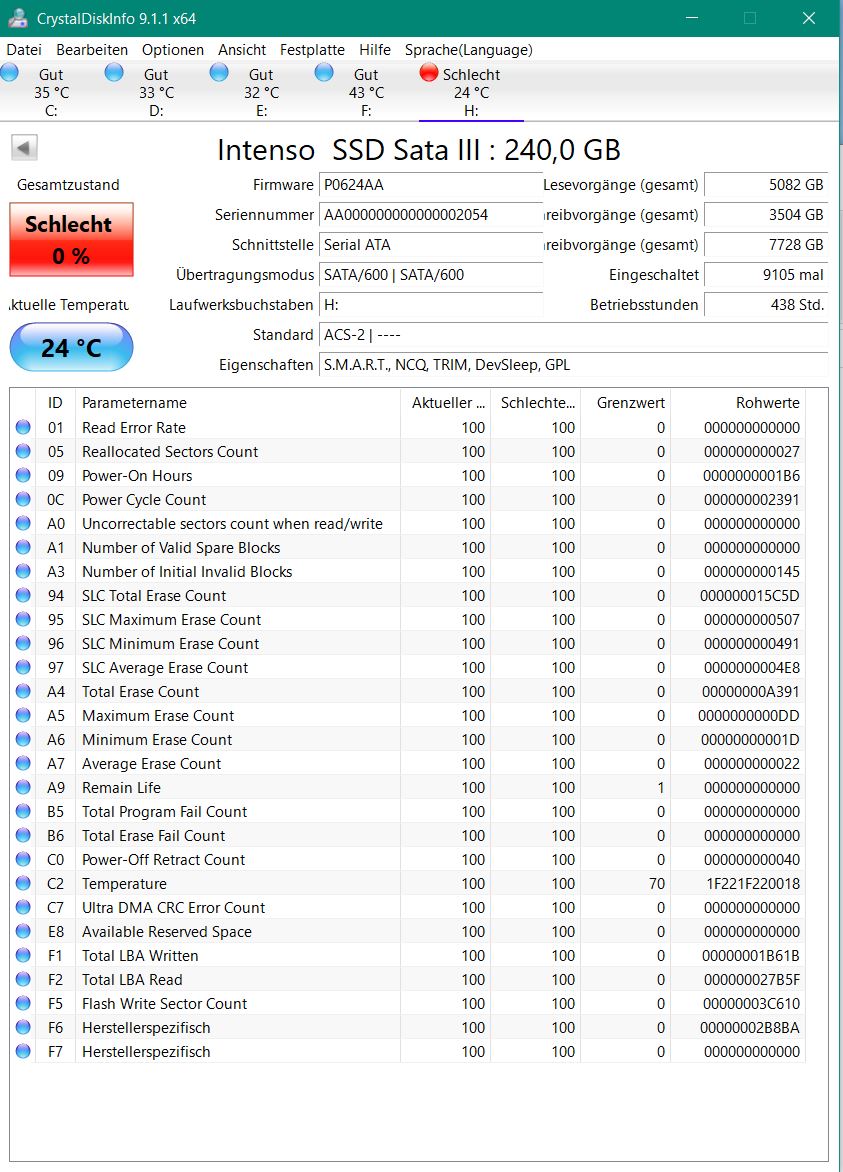Image resolution: width=843 pixels, height=1172 pixels.
Task: Click raw value 1F221F220018
Action: pyautogui.click(x=753, y=883)
